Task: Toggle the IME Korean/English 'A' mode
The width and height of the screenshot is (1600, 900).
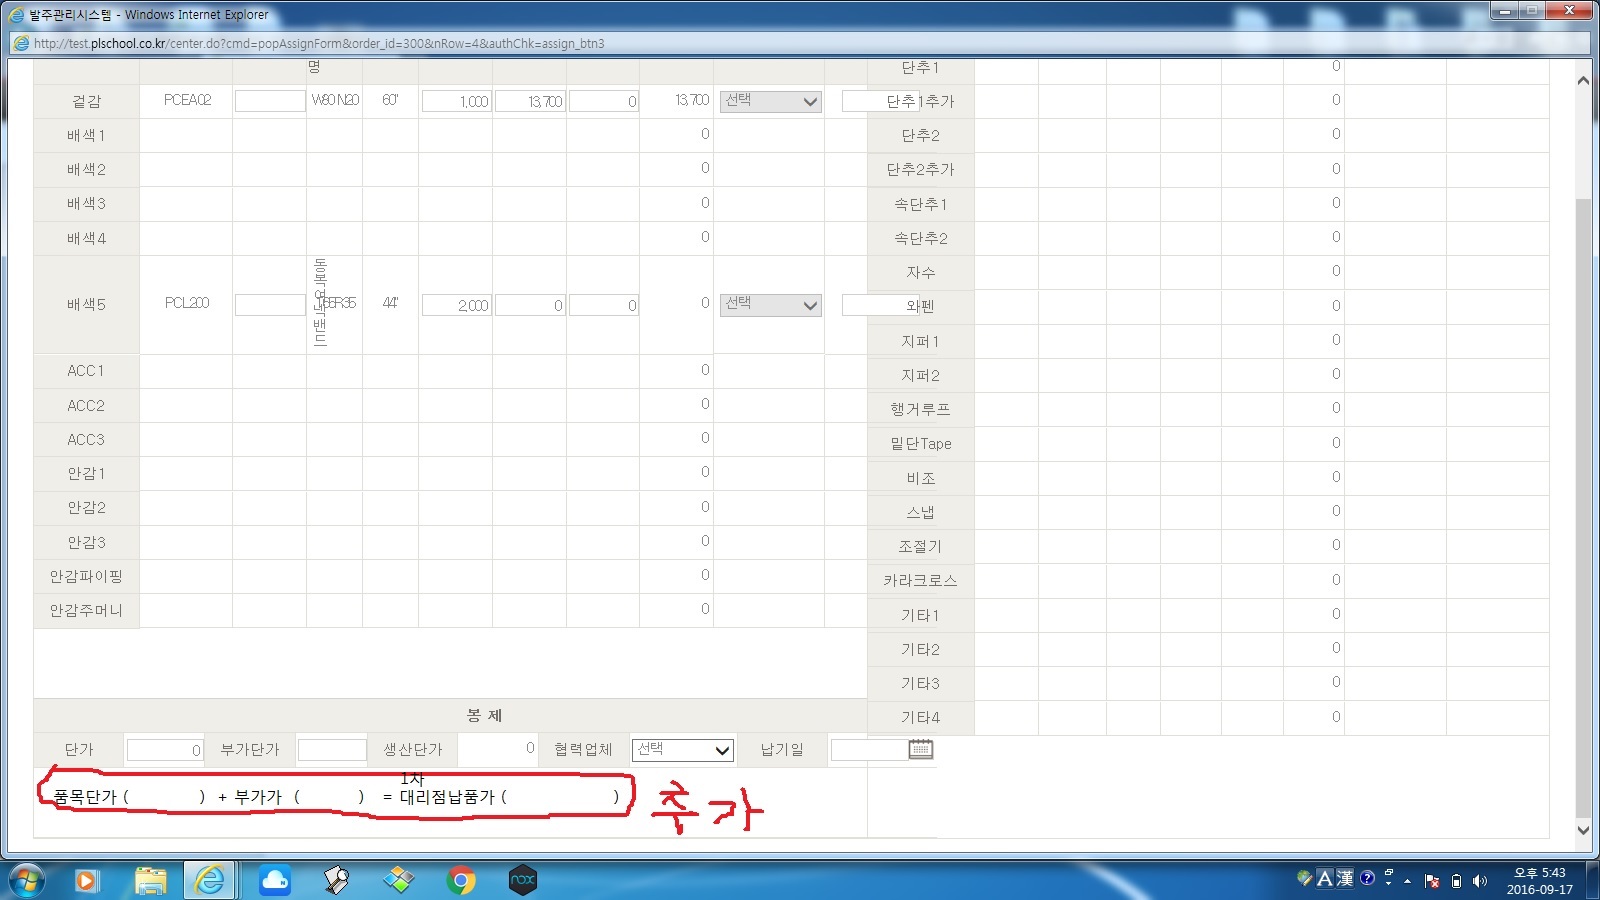Action: click(1325, 878)
